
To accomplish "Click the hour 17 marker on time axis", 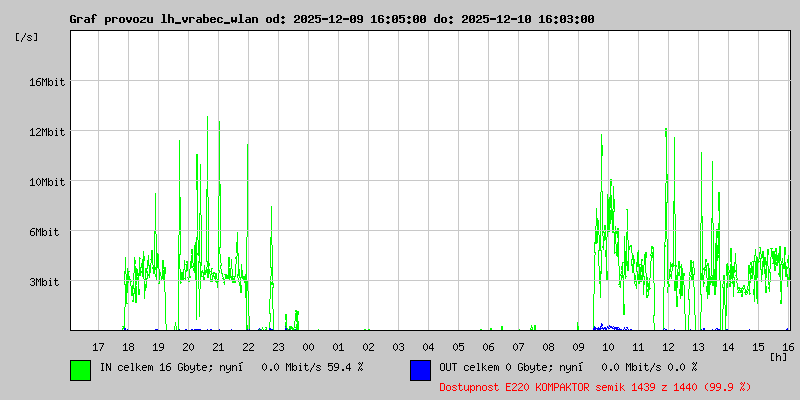I will pyautogui.click(x=98, y=347).
